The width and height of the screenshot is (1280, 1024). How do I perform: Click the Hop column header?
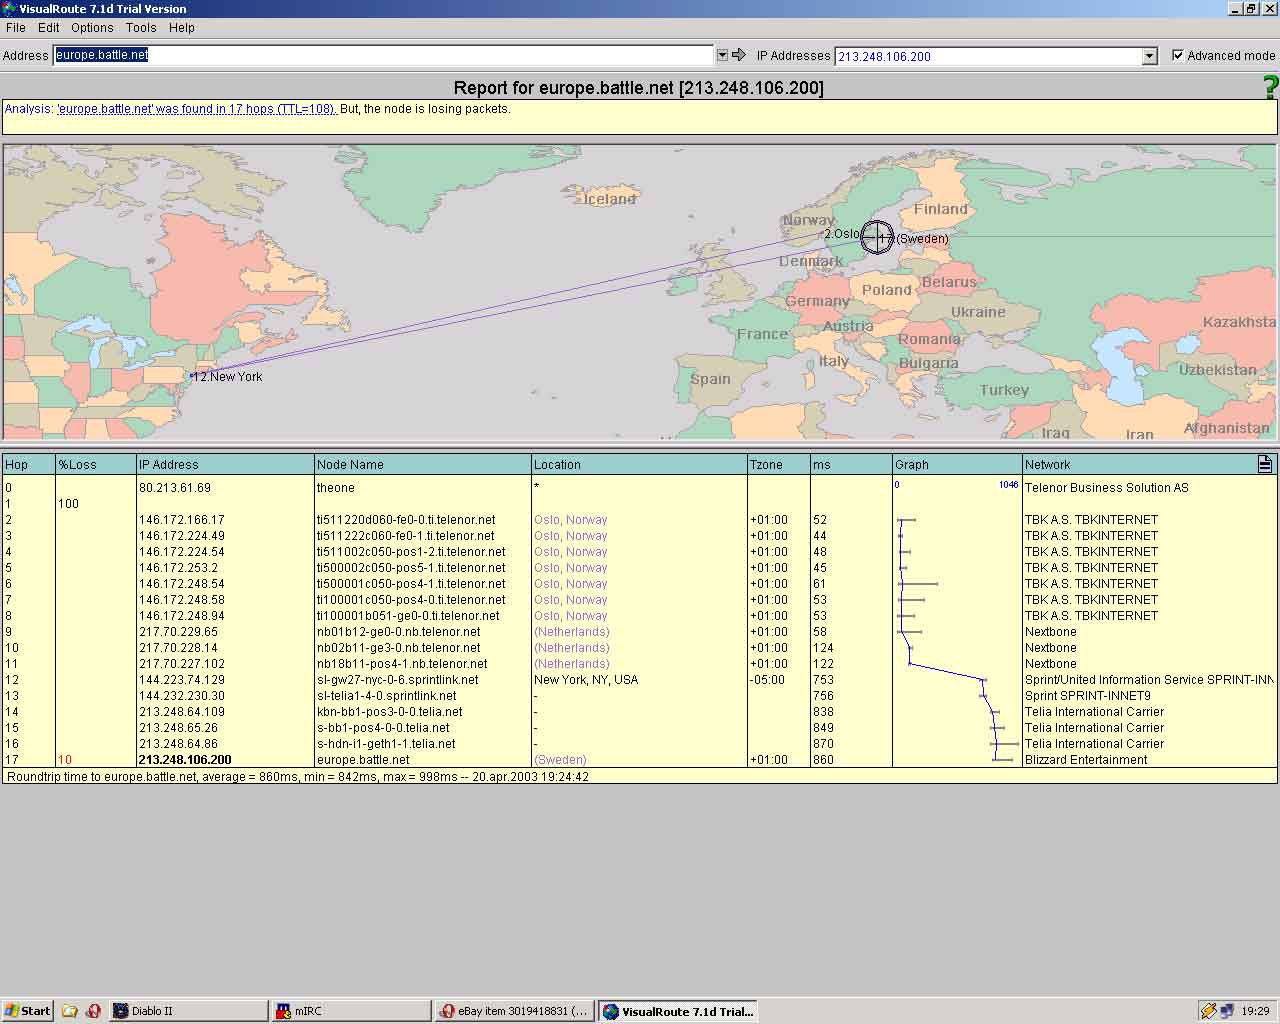click(28, 464)
